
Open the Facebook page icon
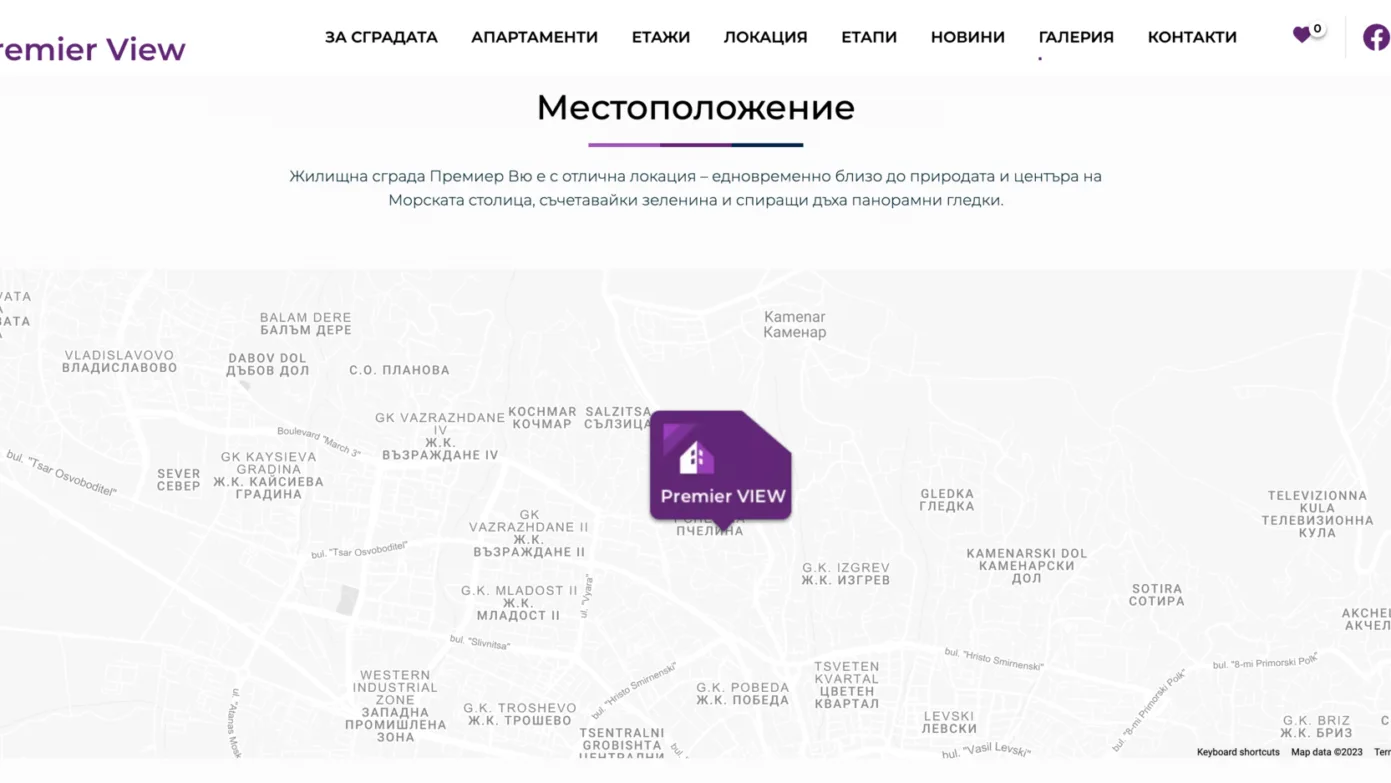1376,37
